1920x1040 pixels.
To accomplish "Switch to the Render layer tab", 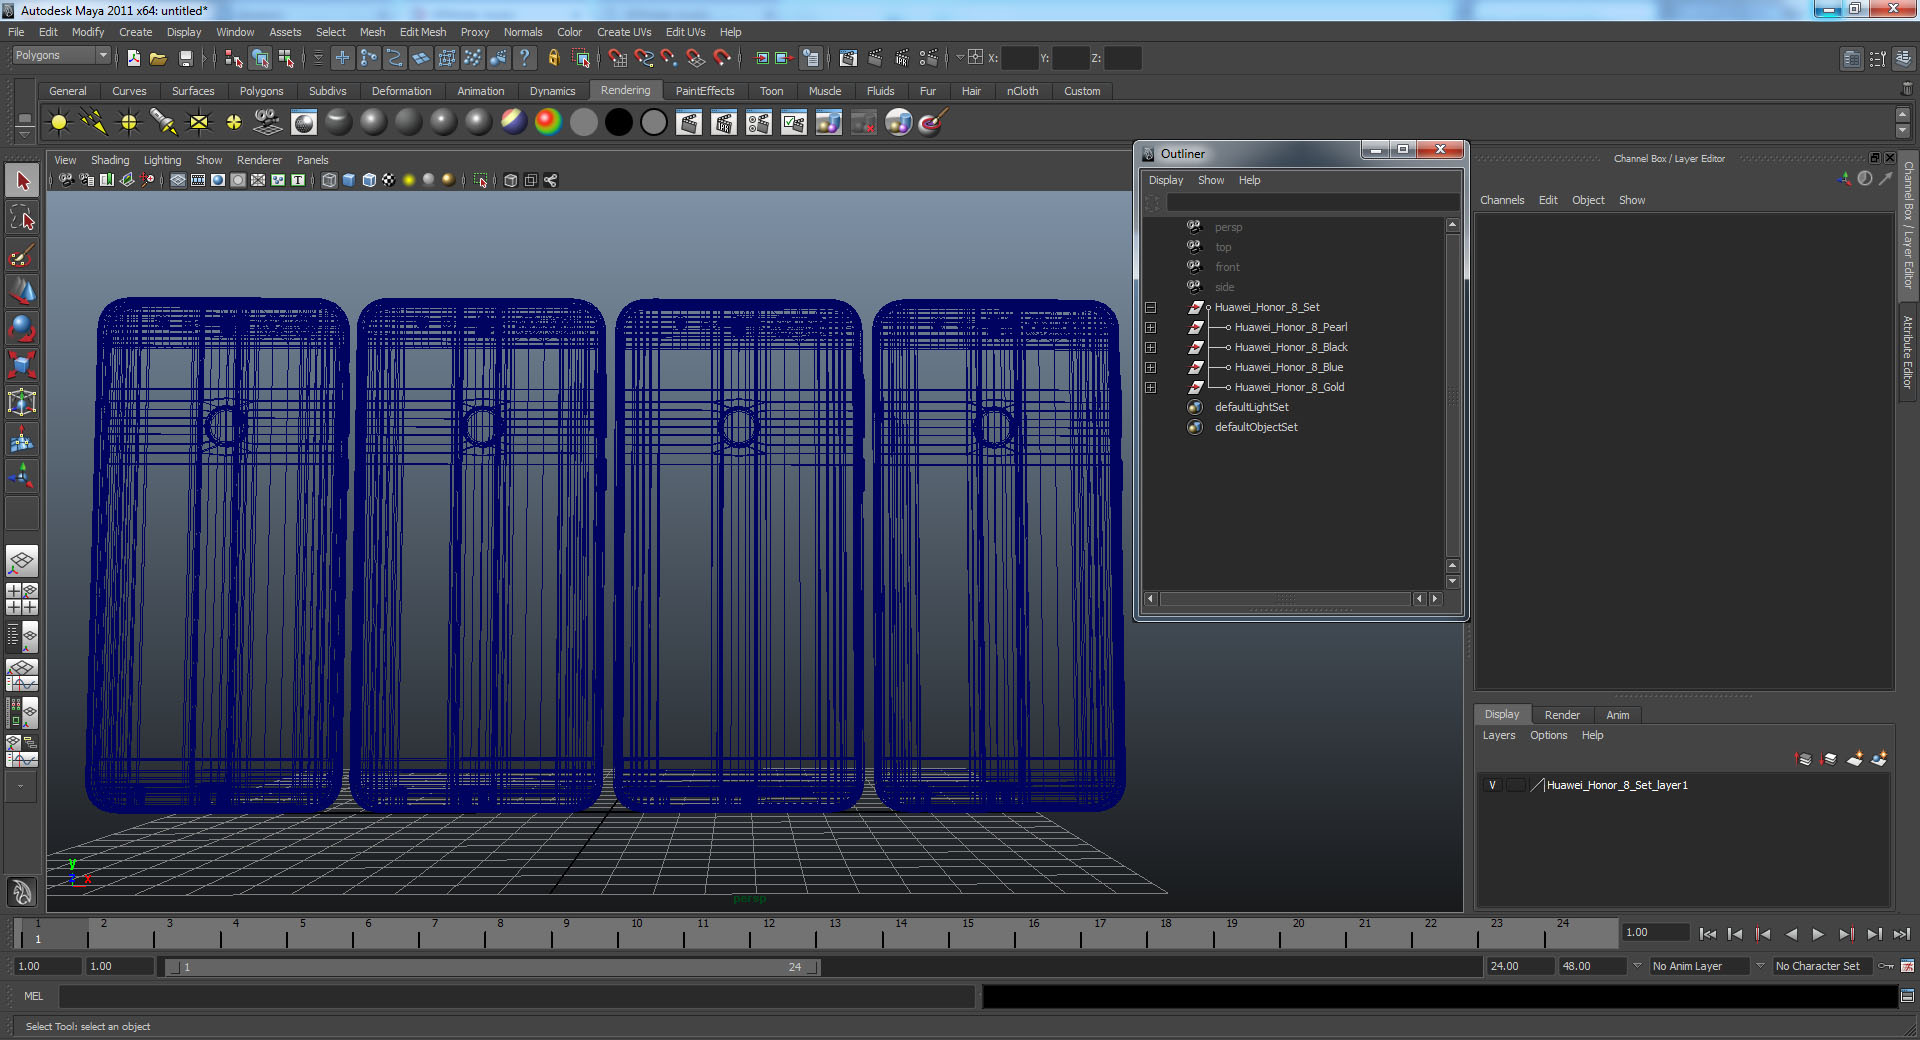I will coord(1562,715).
